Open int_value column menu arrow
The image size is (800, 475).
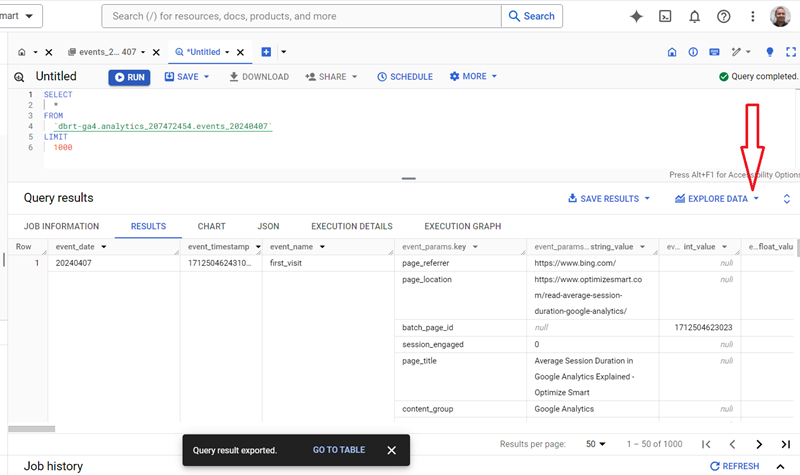tap(724, 247)
